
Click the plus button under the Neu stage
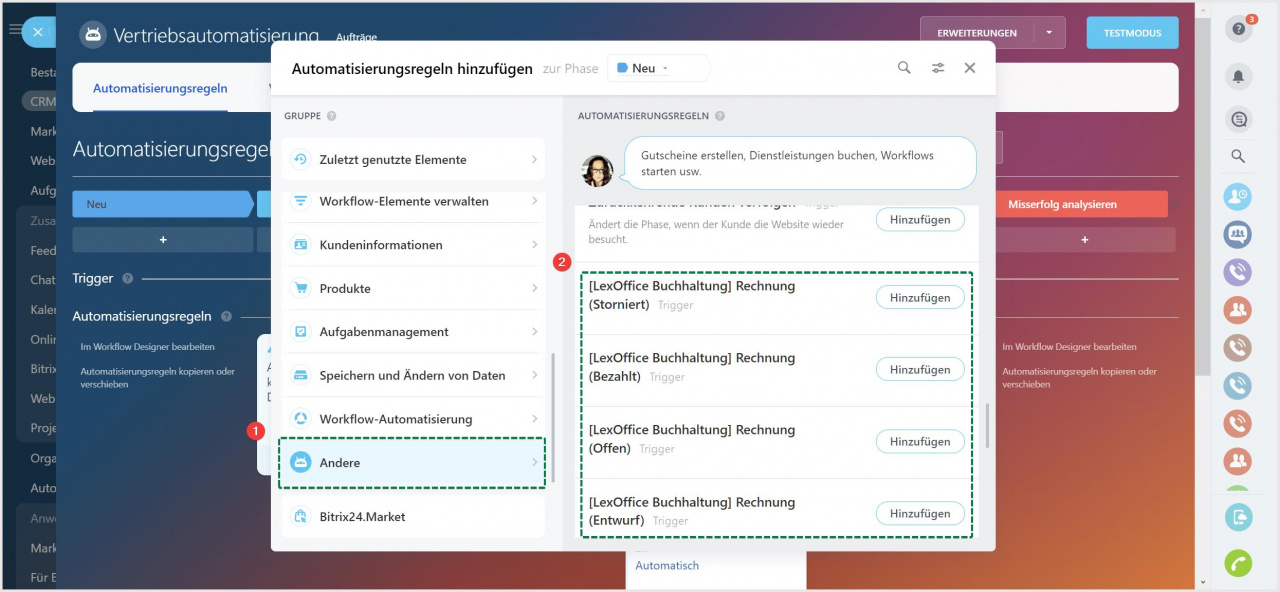pyautogui.click(x=162, y=240)
